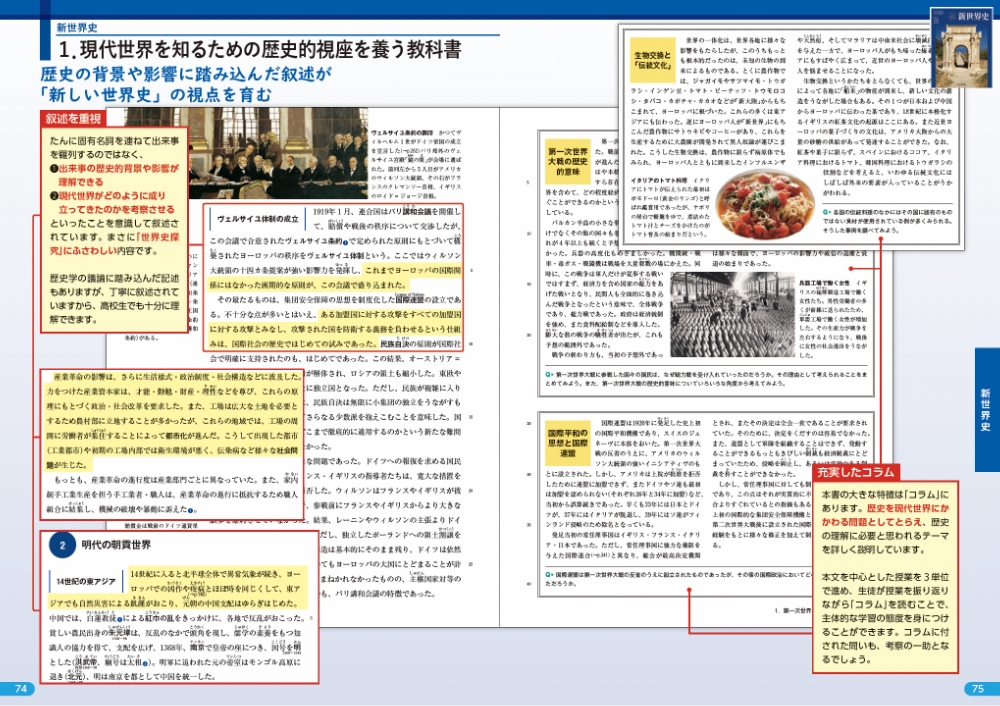Viewport: 1000px width, 706px height.
Task: Click the small 新世界史 label above the title
Action: point(77,27)
